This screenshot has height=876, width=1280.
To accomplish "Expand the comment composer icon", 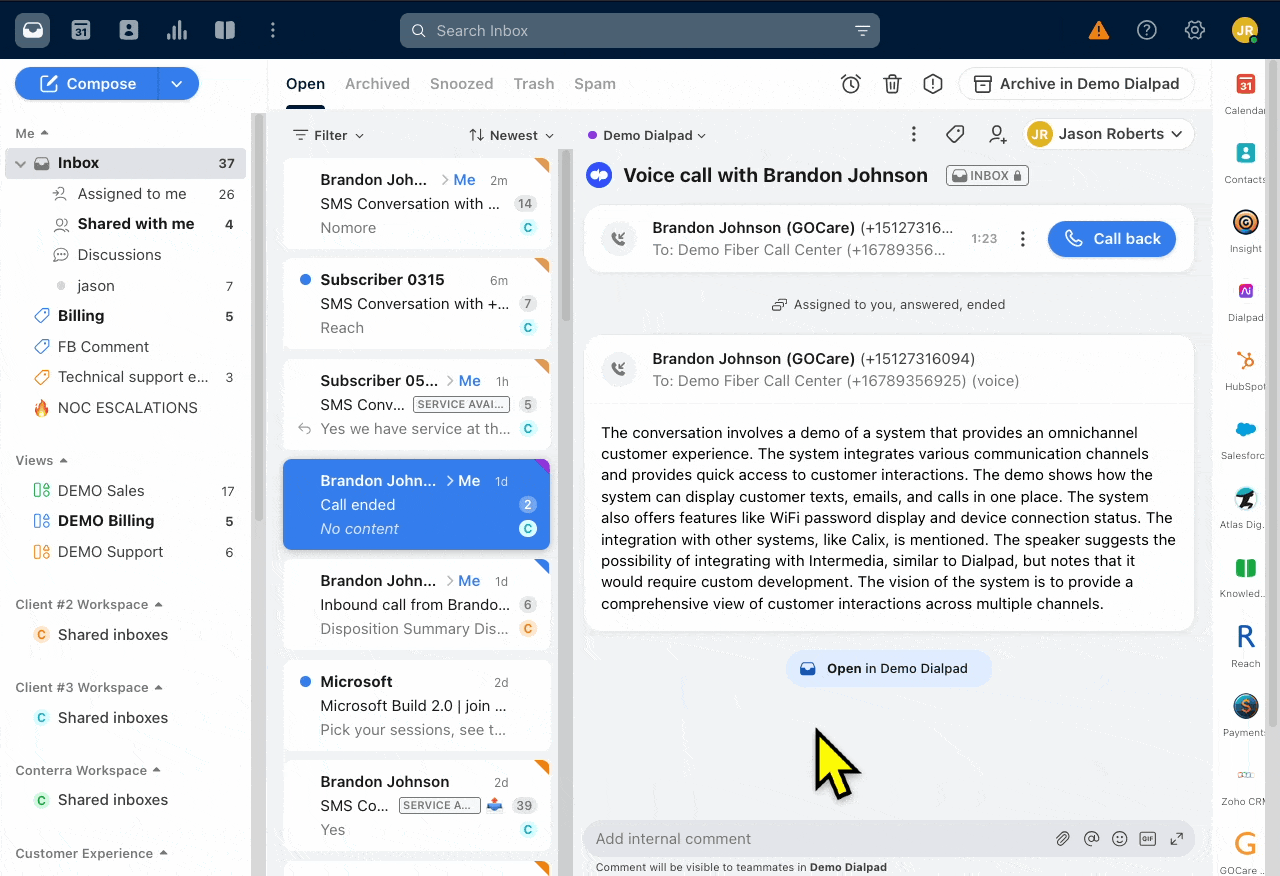I will (1177, 839).
